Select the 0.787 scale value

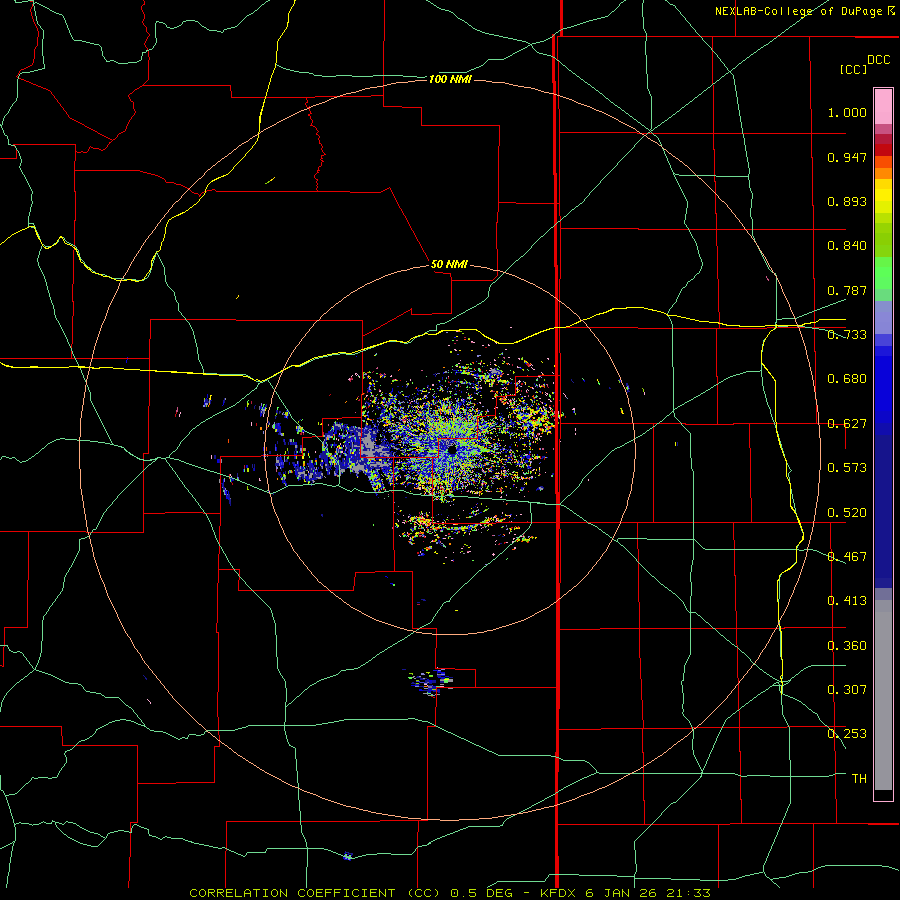pos(847,290)
